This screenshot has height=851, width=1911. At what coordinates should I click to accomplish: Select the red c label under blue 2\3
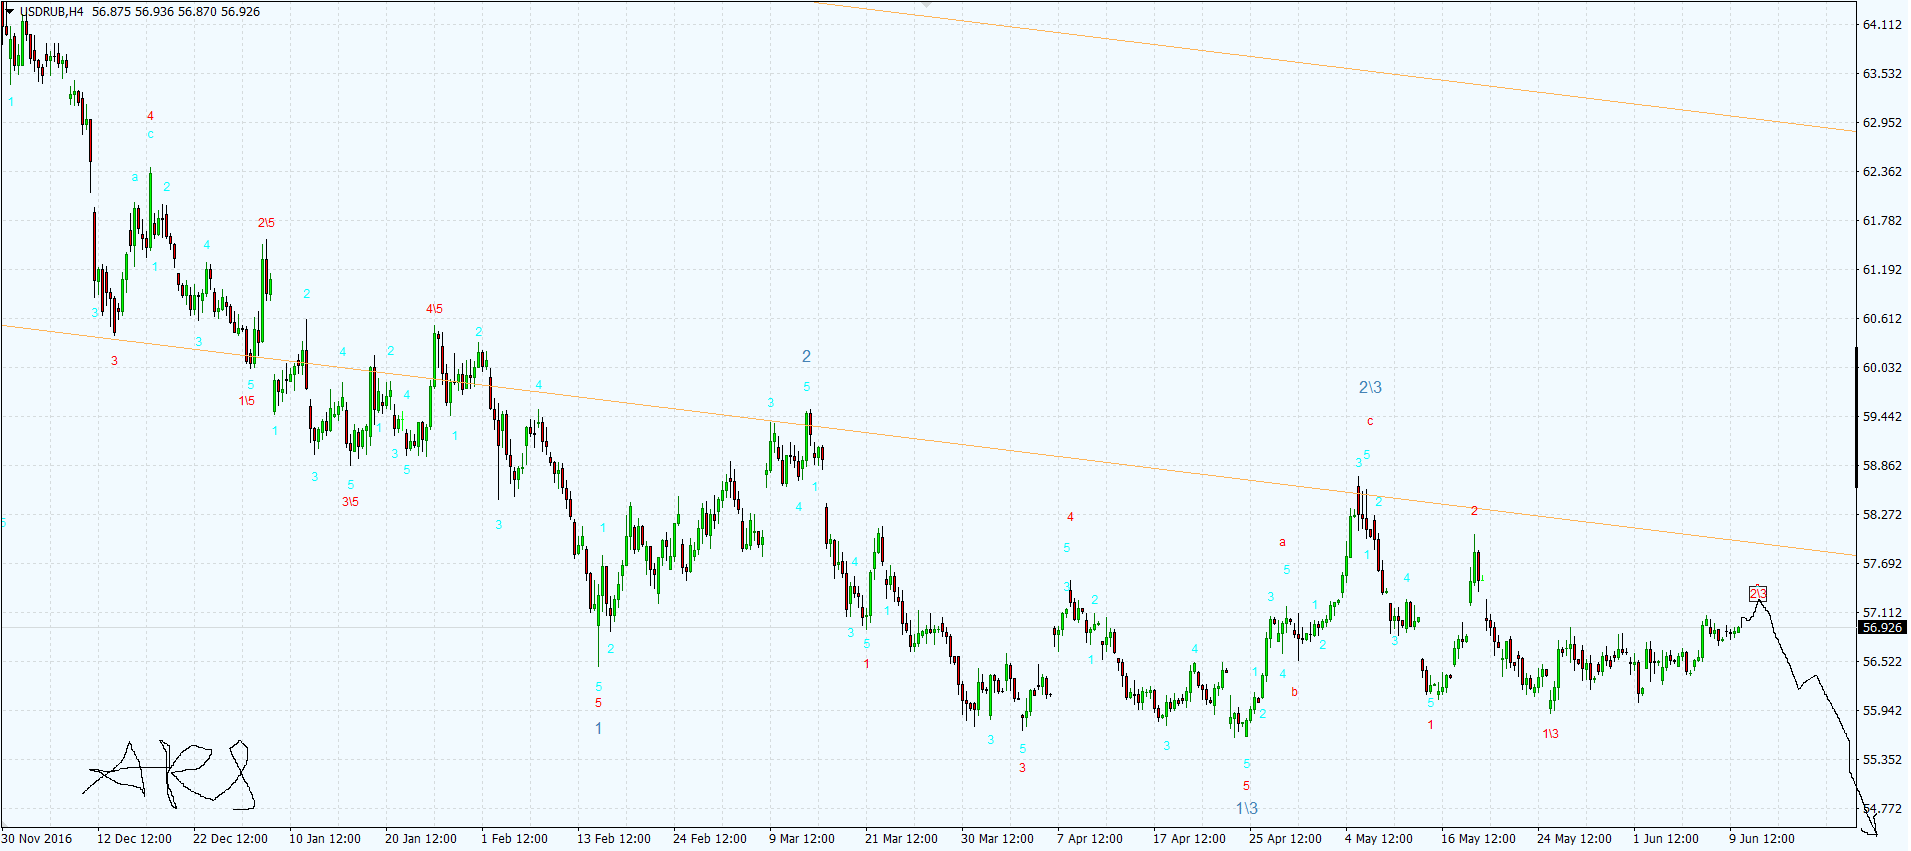(x=1369, y=421)
